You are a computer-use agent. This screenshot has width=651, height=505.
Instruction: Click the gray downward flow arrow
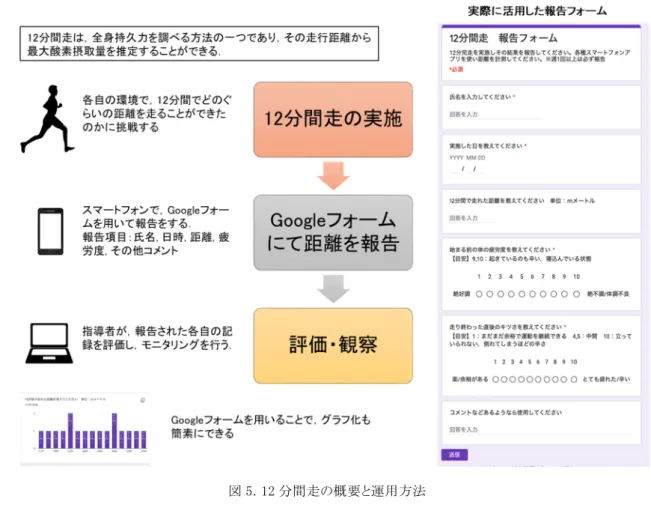333,289
